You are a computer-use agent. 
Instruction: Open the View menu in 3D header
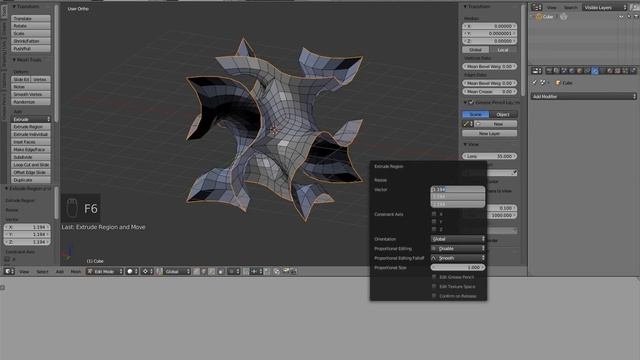[x=24, y=271]
